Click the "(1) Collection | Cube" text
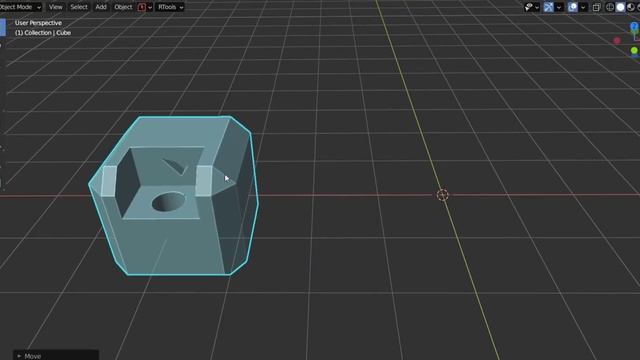This screenshot has height=360, width=640. [43, 33]
